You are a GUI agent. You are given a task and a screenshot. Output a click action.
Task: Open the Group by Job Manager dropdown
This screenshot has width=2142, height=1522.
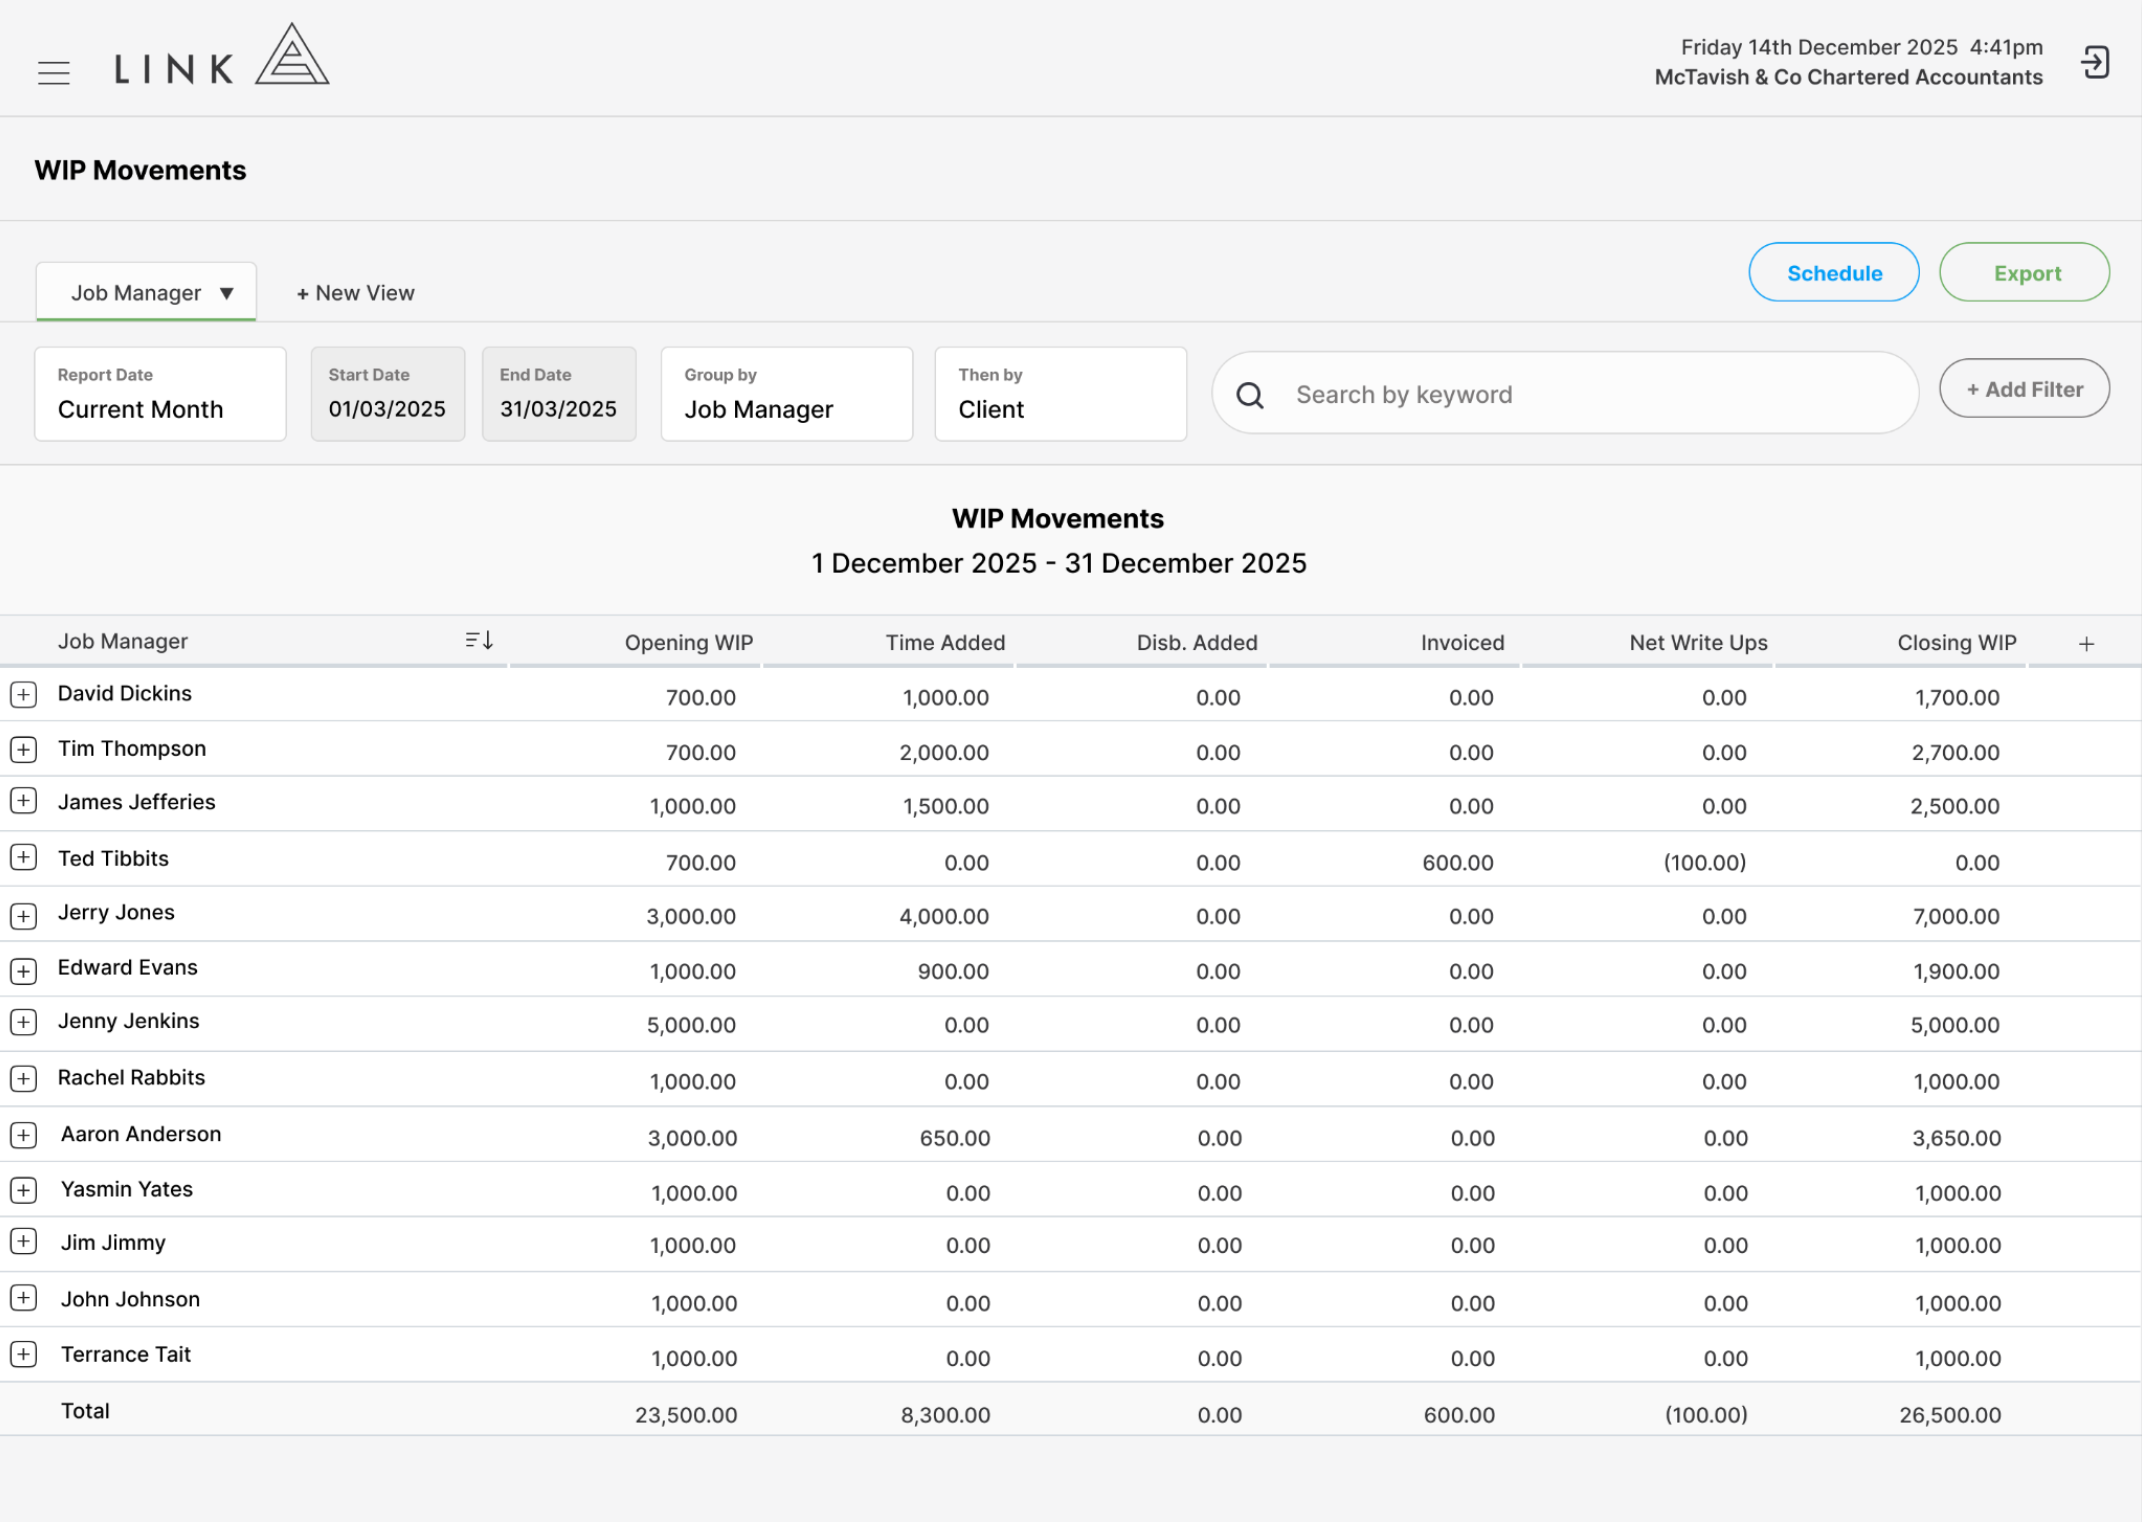click(x=787, y=394)
